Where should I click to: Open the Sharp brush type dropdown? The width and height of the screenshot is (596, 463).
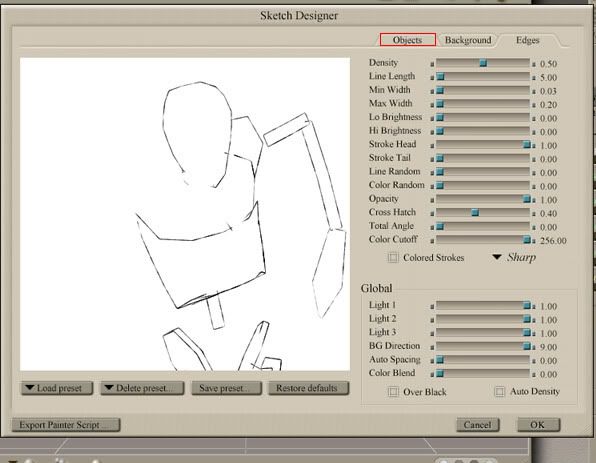click(x=514, y=257)
